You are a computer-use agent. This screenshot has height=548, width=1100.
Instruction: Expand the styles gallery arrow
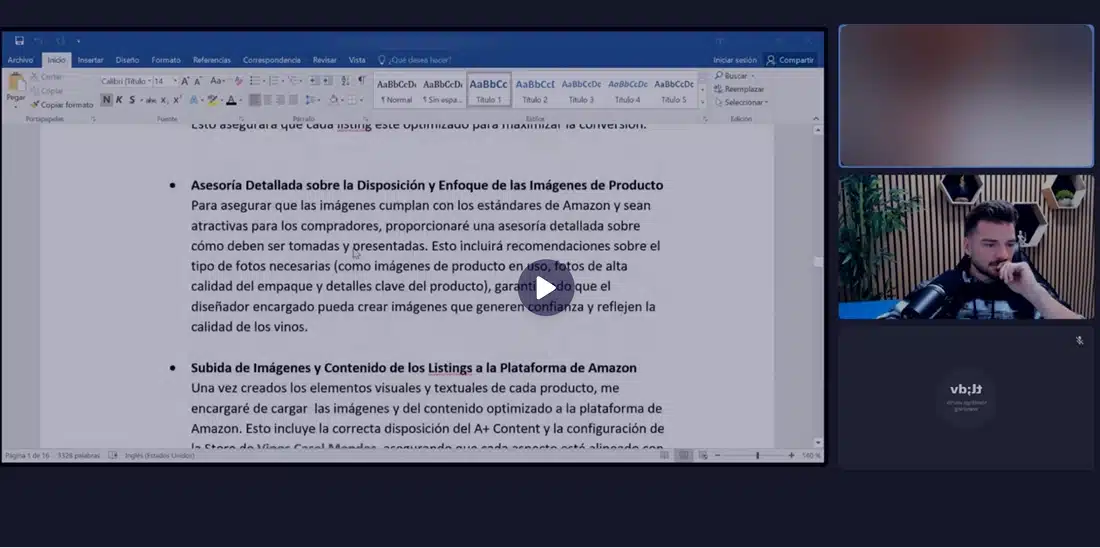pyautogui.click(x=702, y=103)
